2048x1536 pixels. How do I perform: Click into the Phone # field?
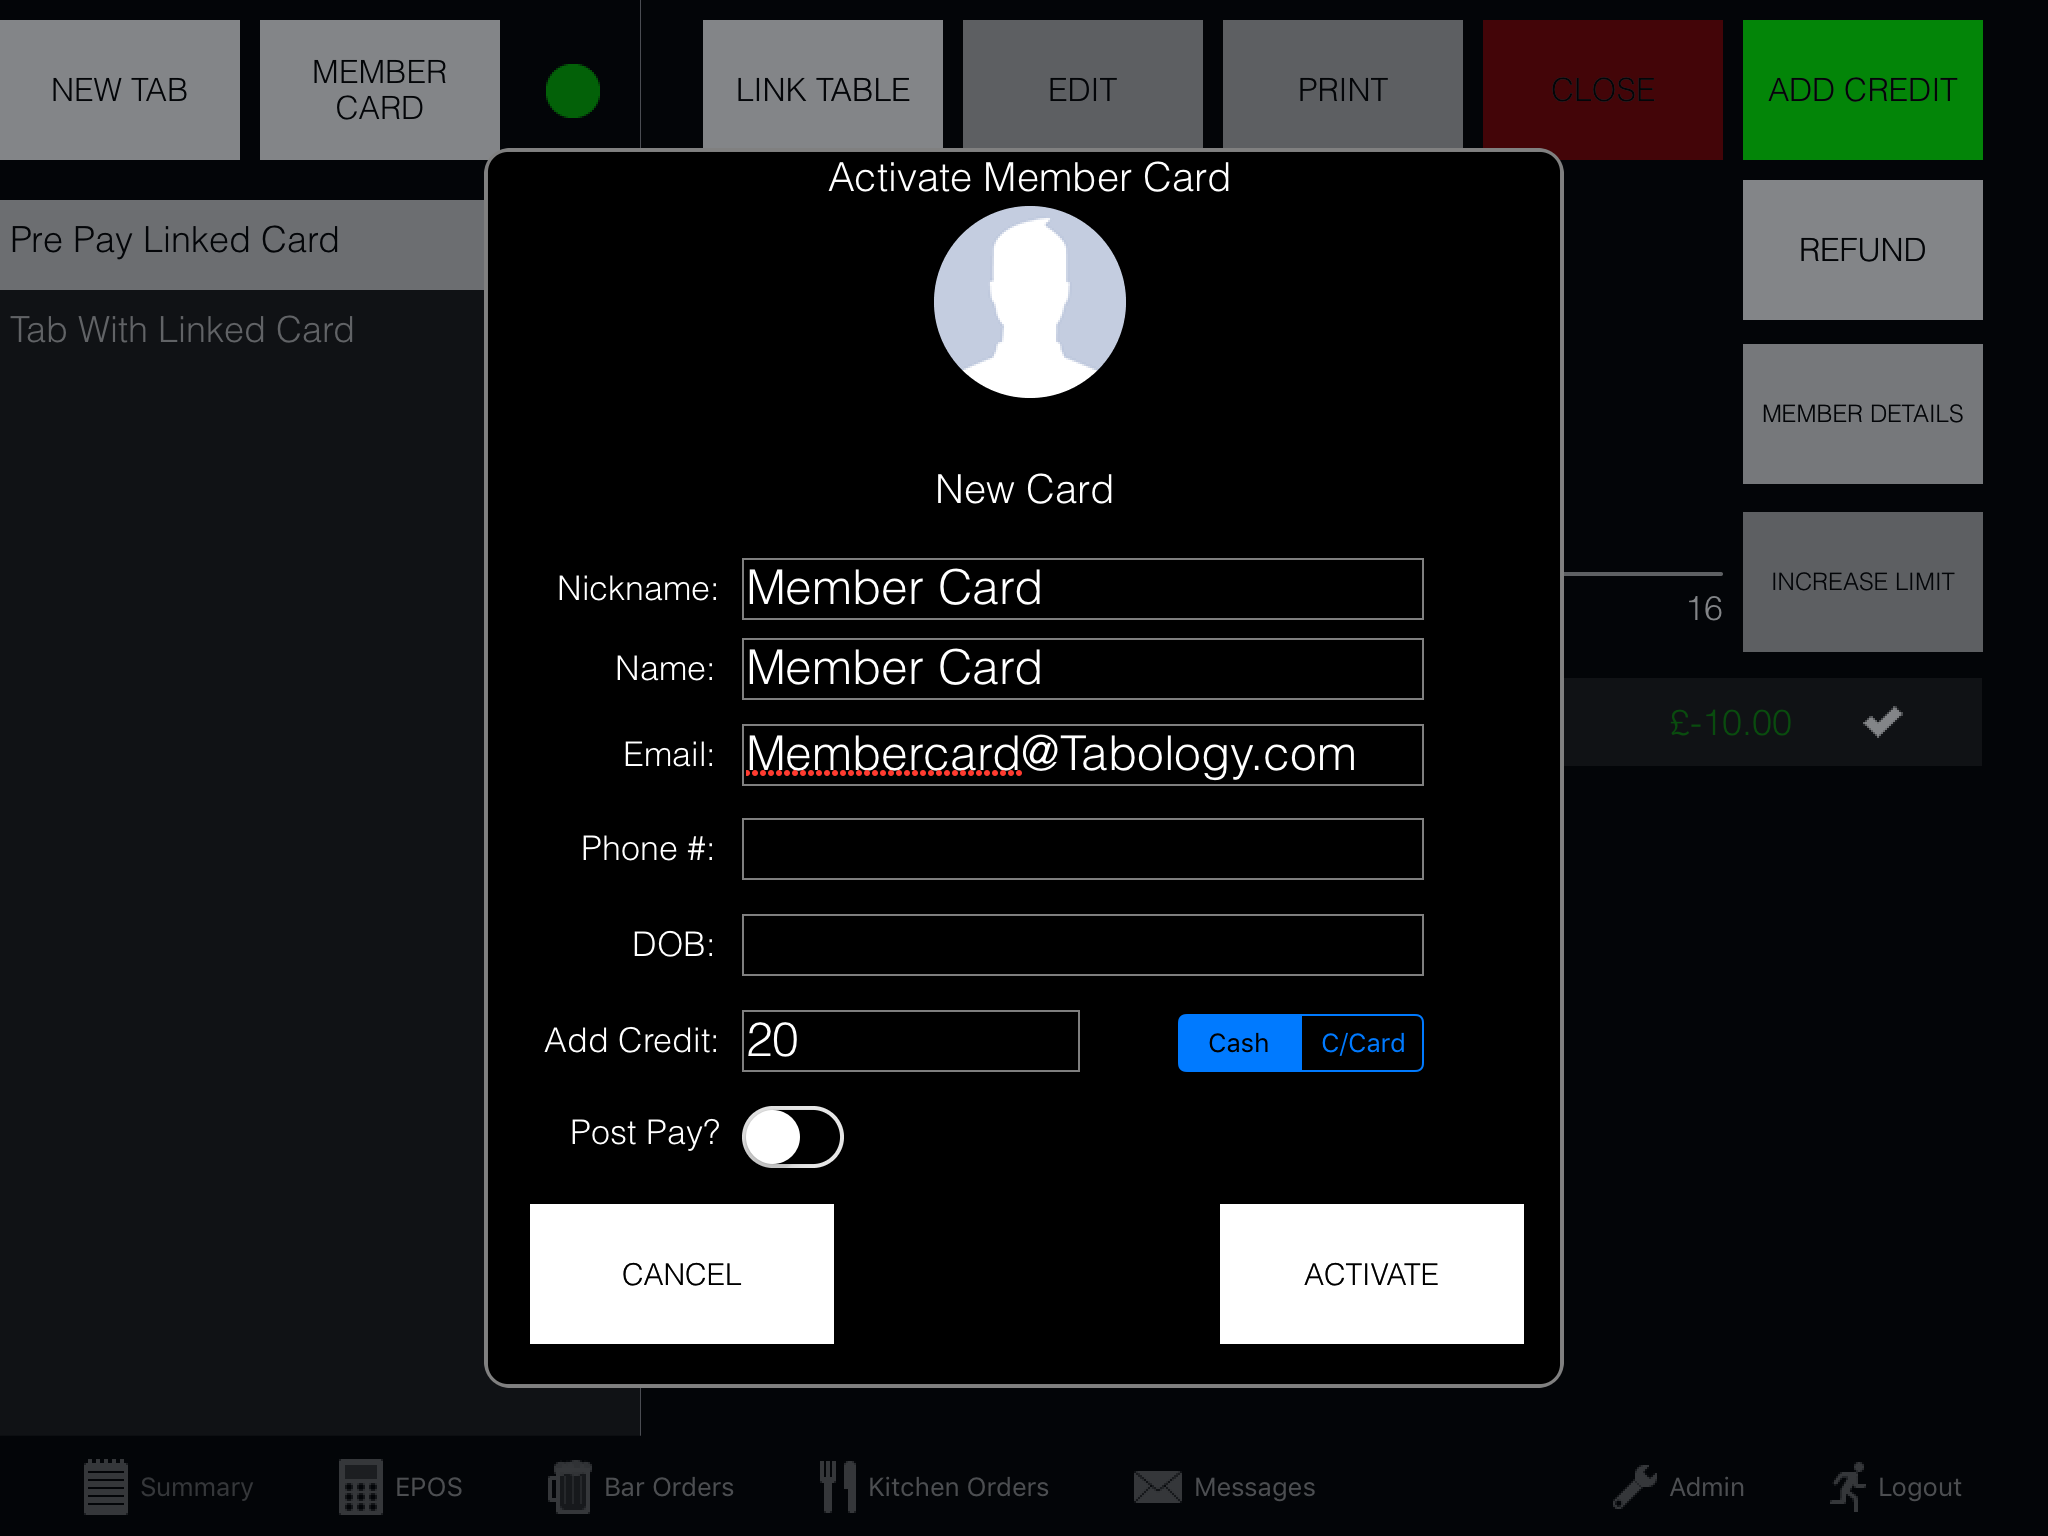pos(1082,849)
